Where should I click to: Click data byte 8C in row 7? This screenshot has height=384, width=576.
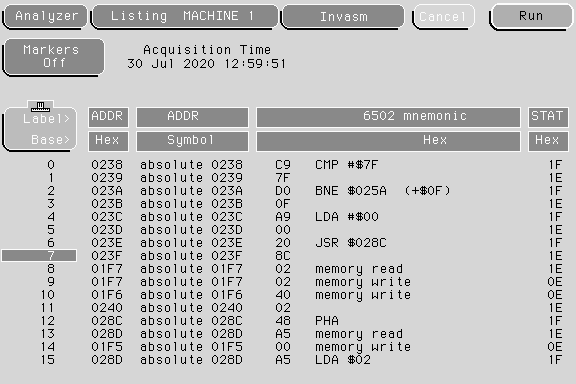point(283,256)
